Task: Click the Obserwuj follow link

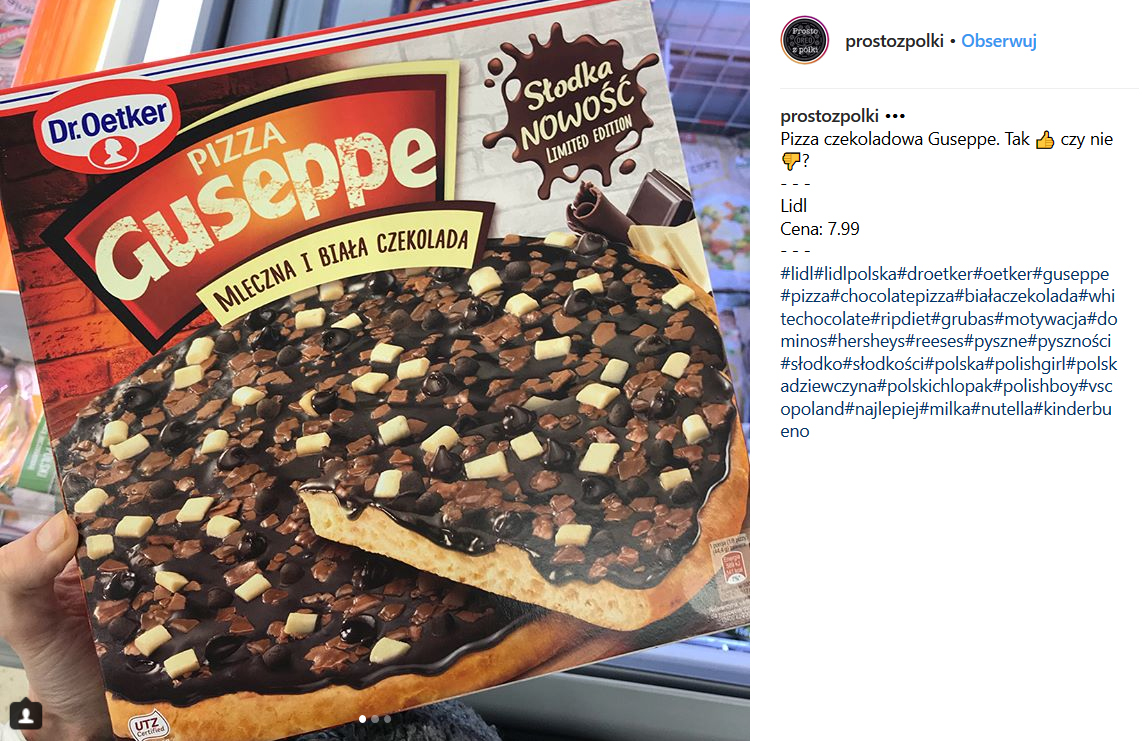Action: 999,41
